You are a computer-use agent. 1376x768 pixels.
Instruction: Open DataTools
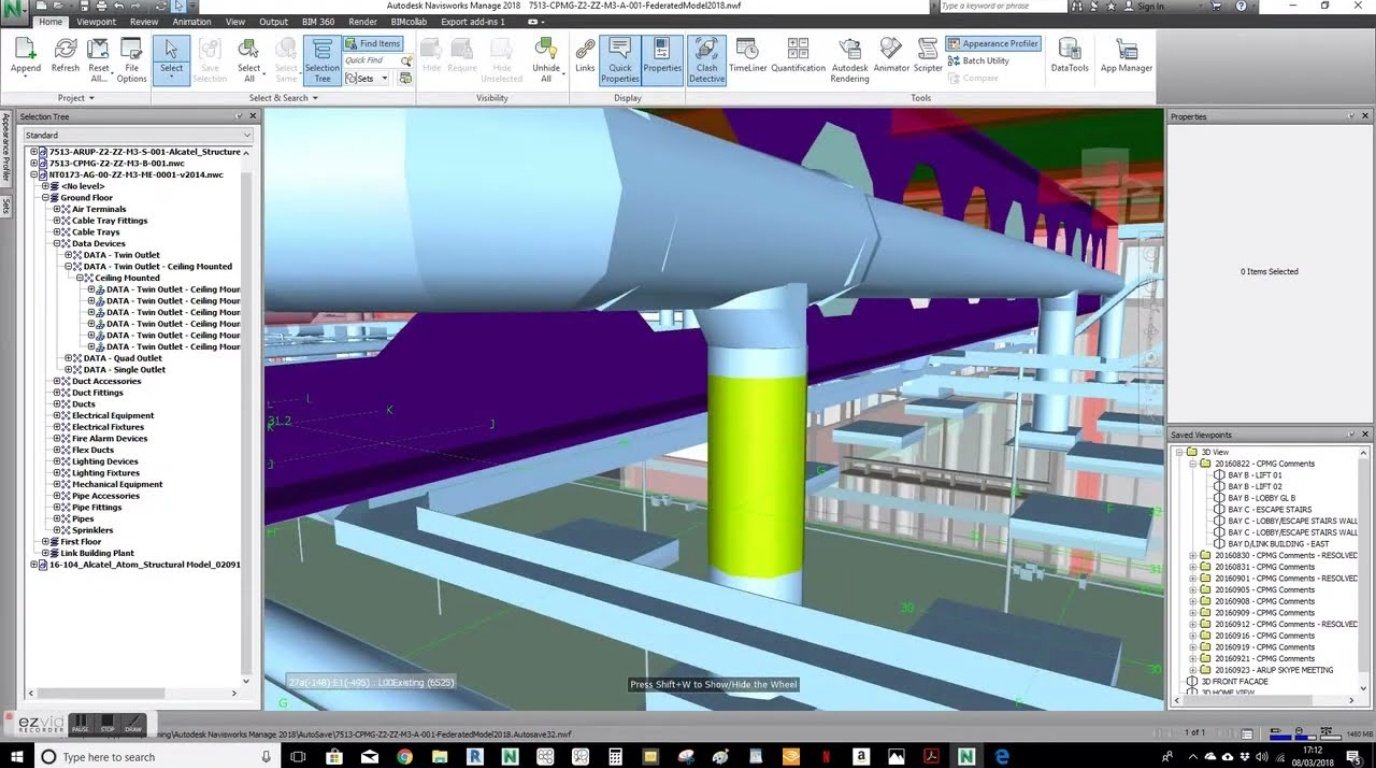point(1069,57)
